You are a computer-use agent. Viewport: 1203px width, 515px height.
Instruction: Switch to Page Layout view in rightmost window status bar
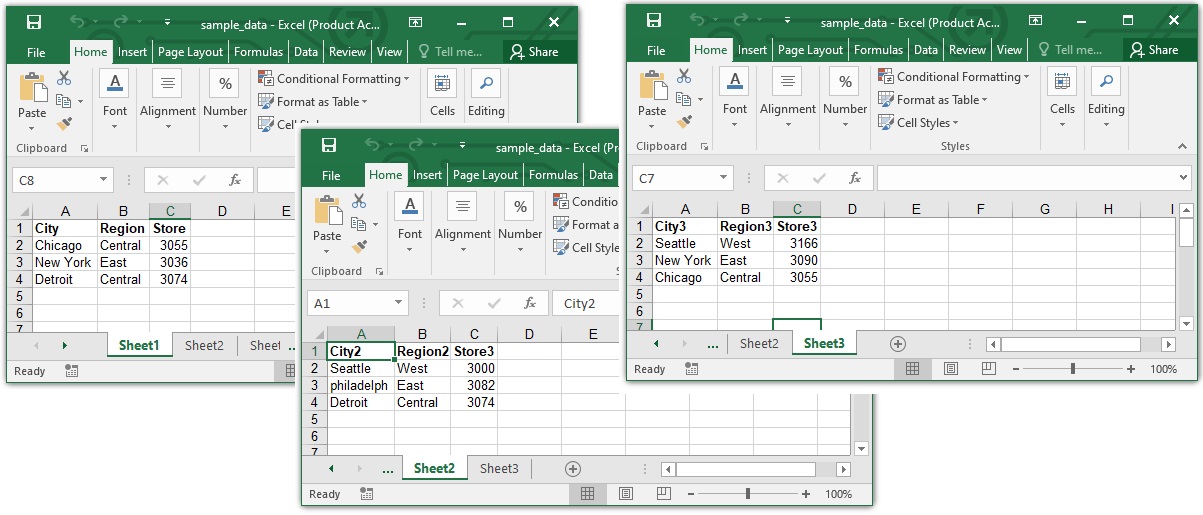950,369
